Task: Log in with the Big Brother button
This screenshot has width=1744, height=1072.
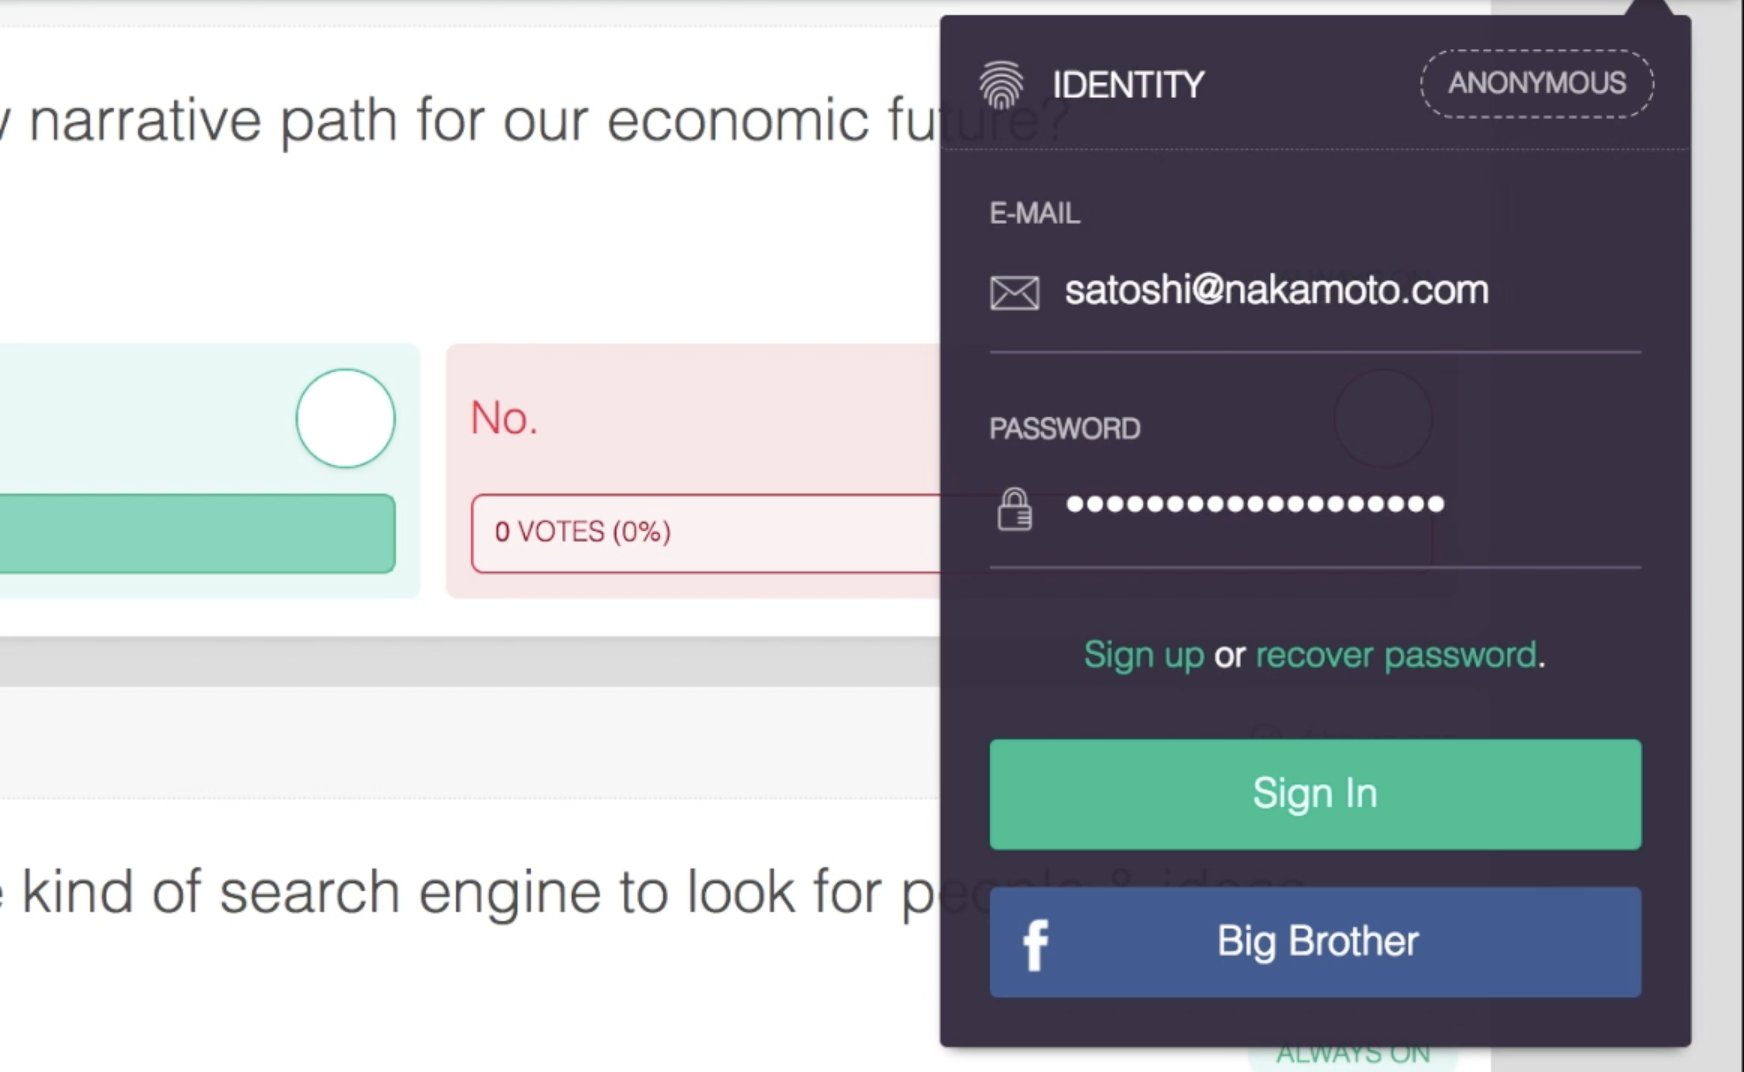Action: pos(1316,942)
